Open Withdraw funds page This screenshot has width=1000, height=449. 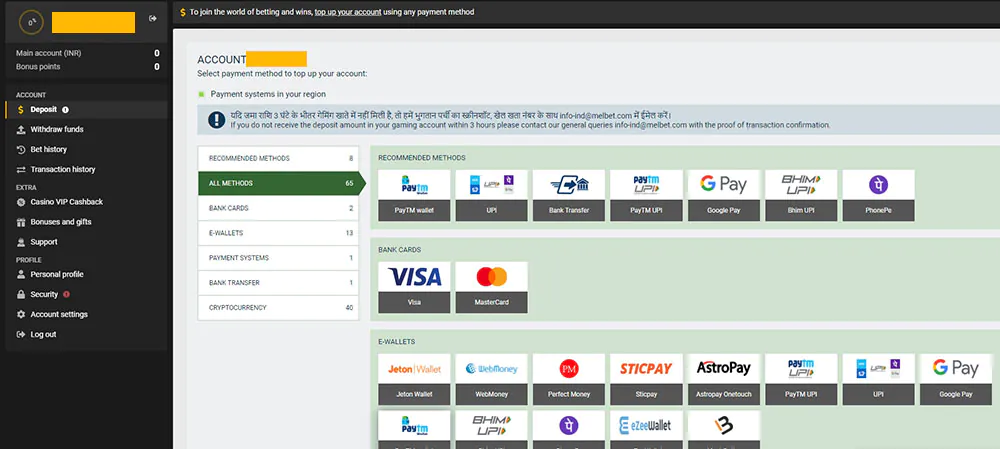57,129
